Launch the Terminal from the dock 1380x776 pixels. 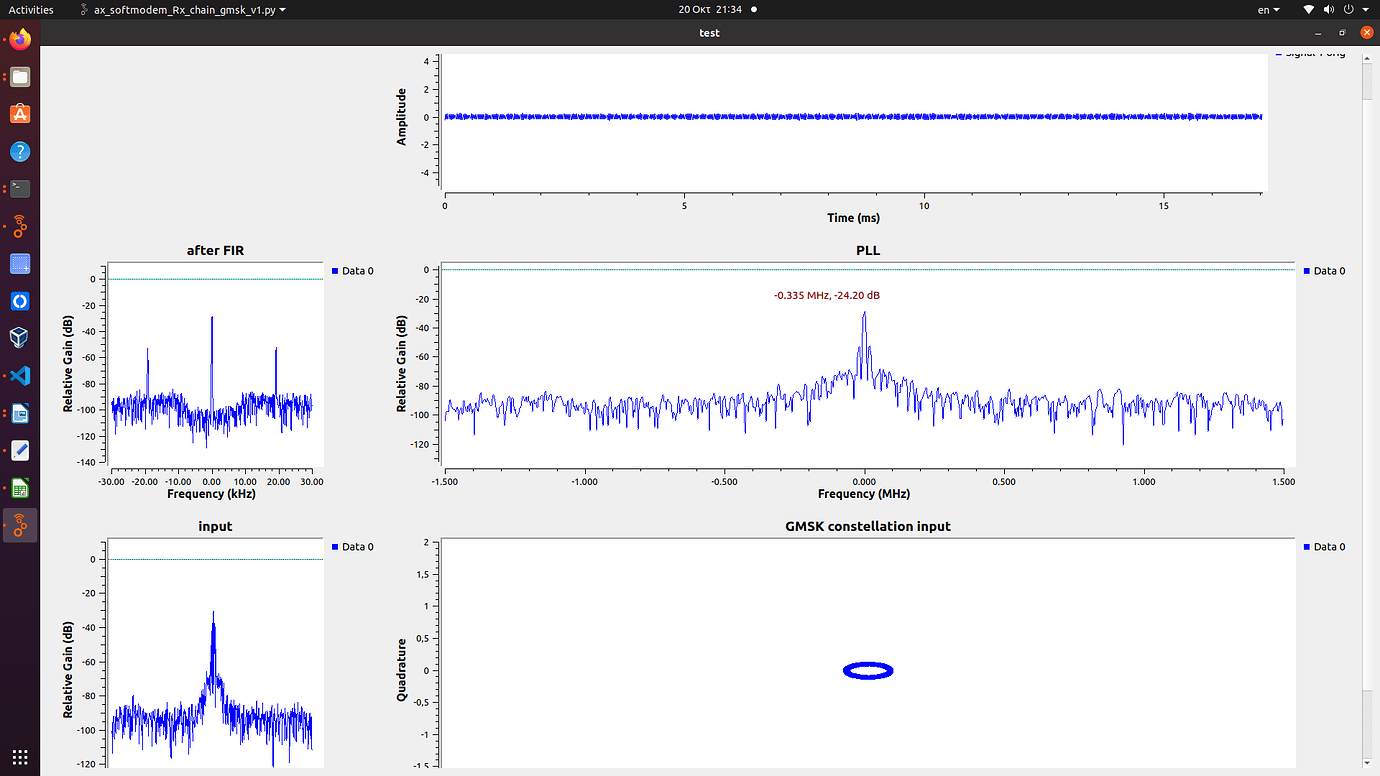click(19, 188)
